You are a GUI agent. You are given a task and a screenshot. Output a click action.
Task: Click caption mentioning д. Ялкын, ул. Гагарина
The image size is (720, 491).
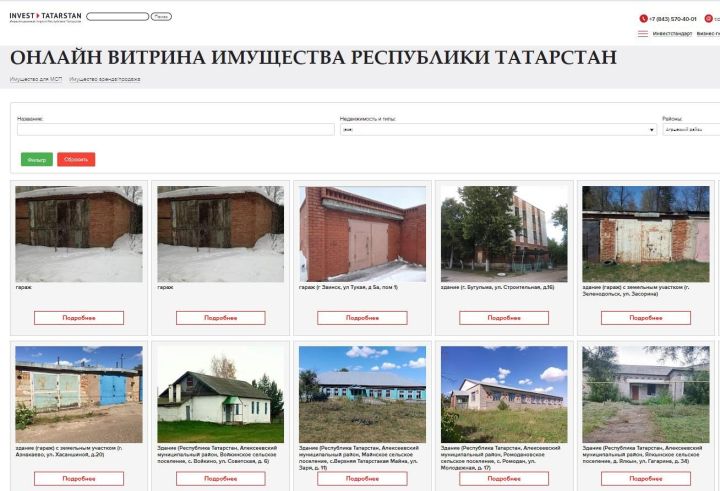pos(642,454)
